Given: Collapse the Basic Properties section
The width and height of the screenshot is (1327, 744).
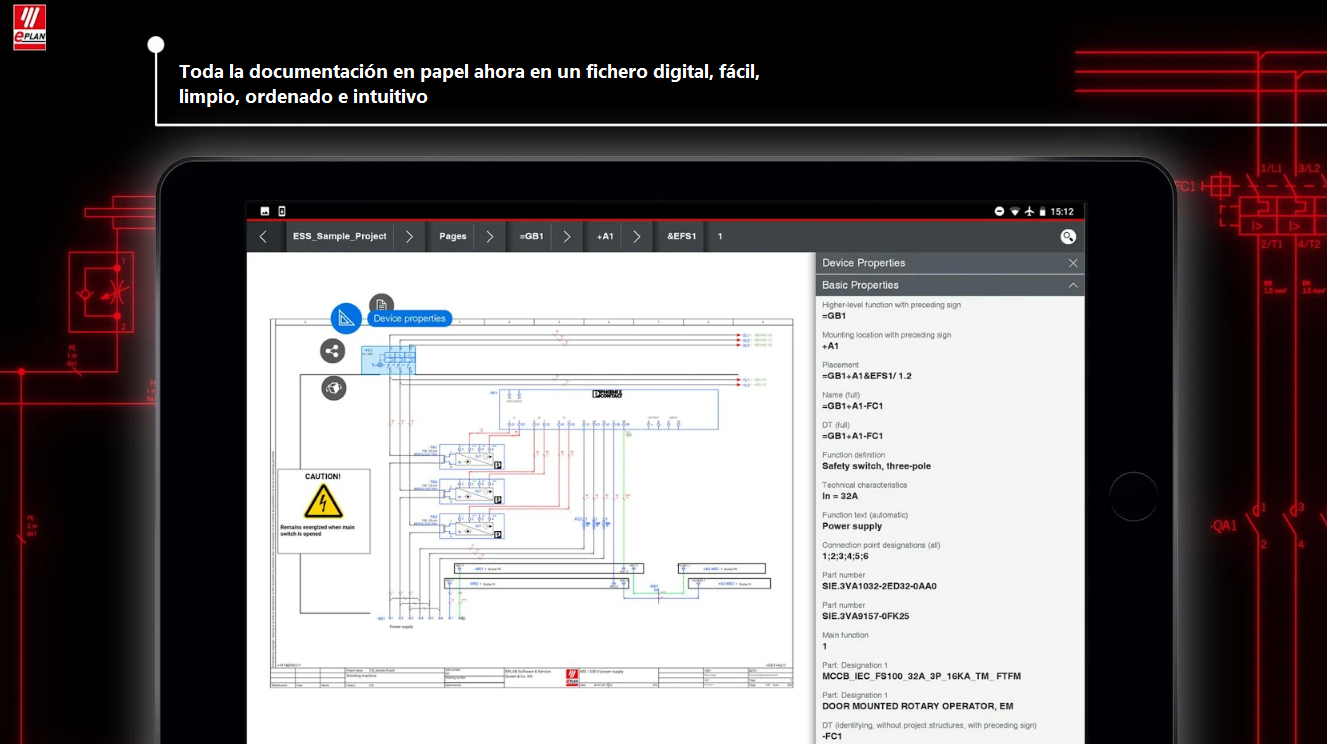Looking at the screenshot, I should click(x=1073, y=285).
